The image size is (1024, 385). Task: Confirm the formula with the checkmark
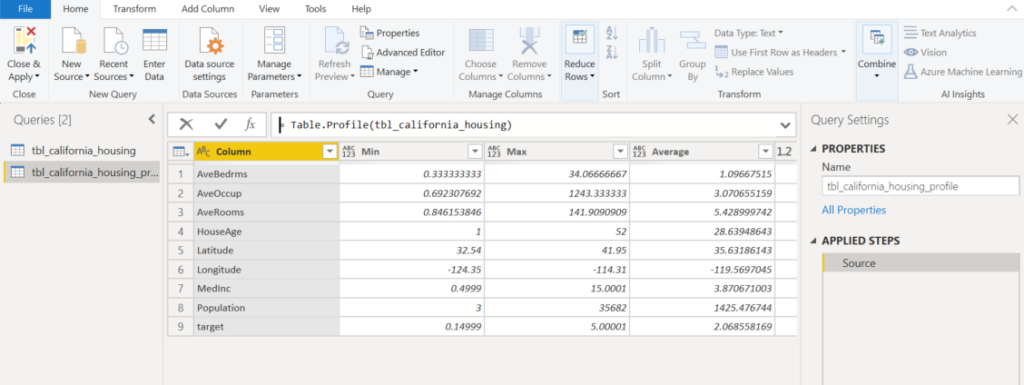click(x=220, y=125)
